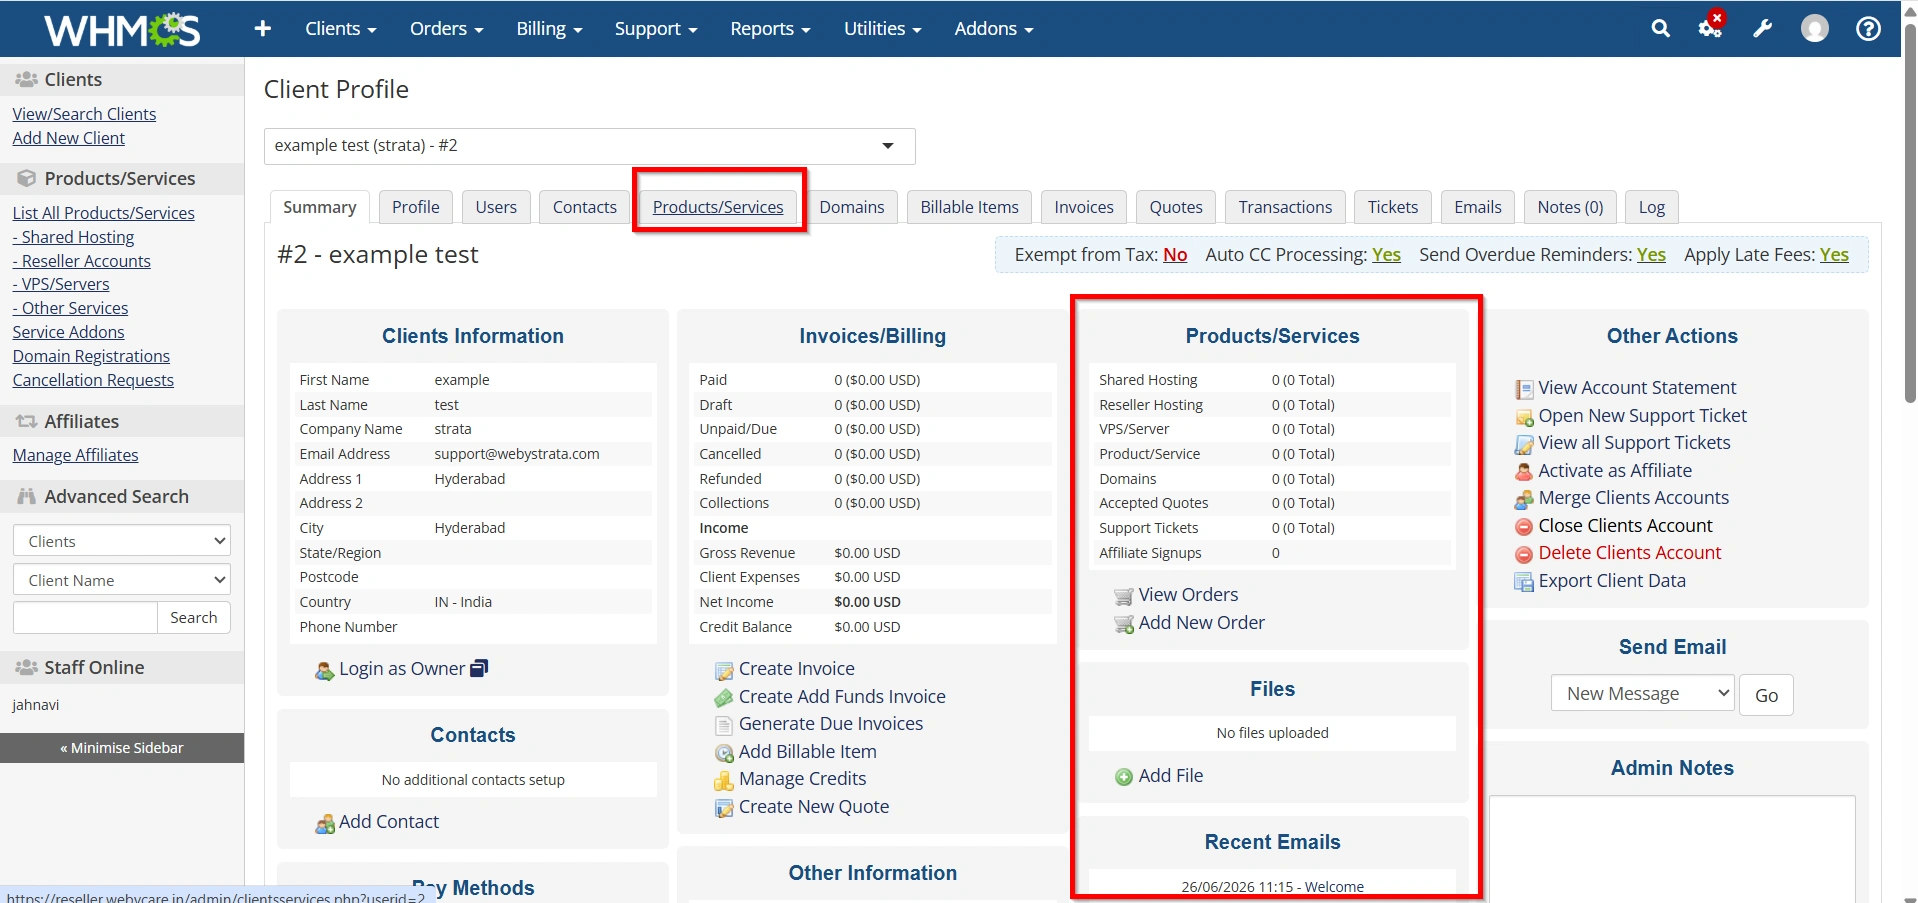Open the Utilities navbar dropdown
The image size is (1918, 903).
882,29
